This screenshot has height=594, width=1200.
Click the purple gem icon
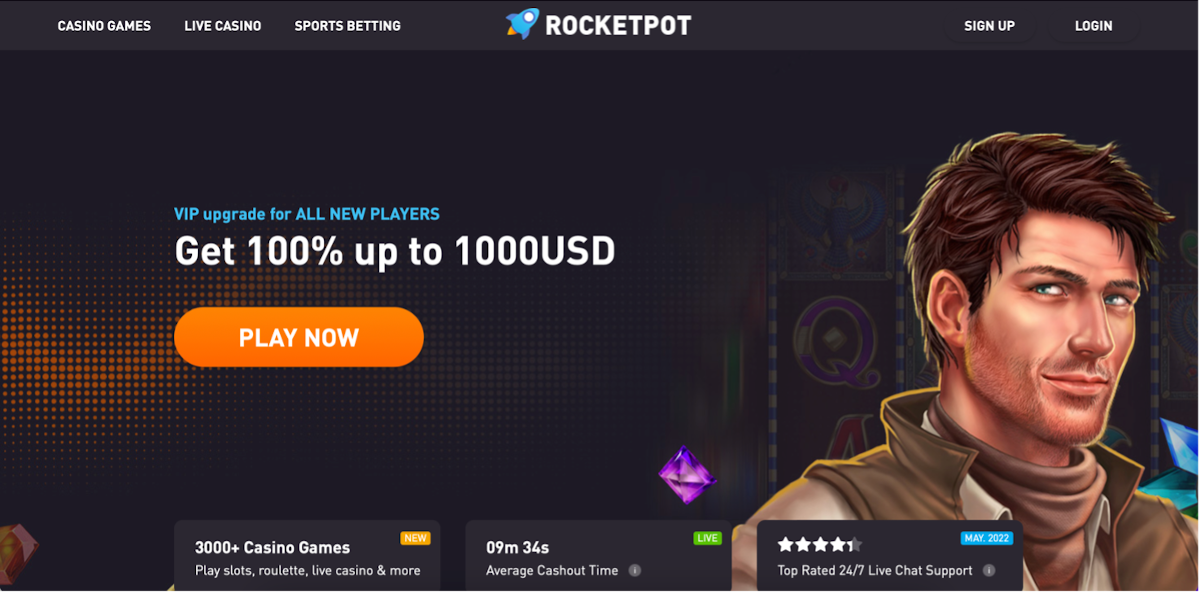click(x=688, y=475)
